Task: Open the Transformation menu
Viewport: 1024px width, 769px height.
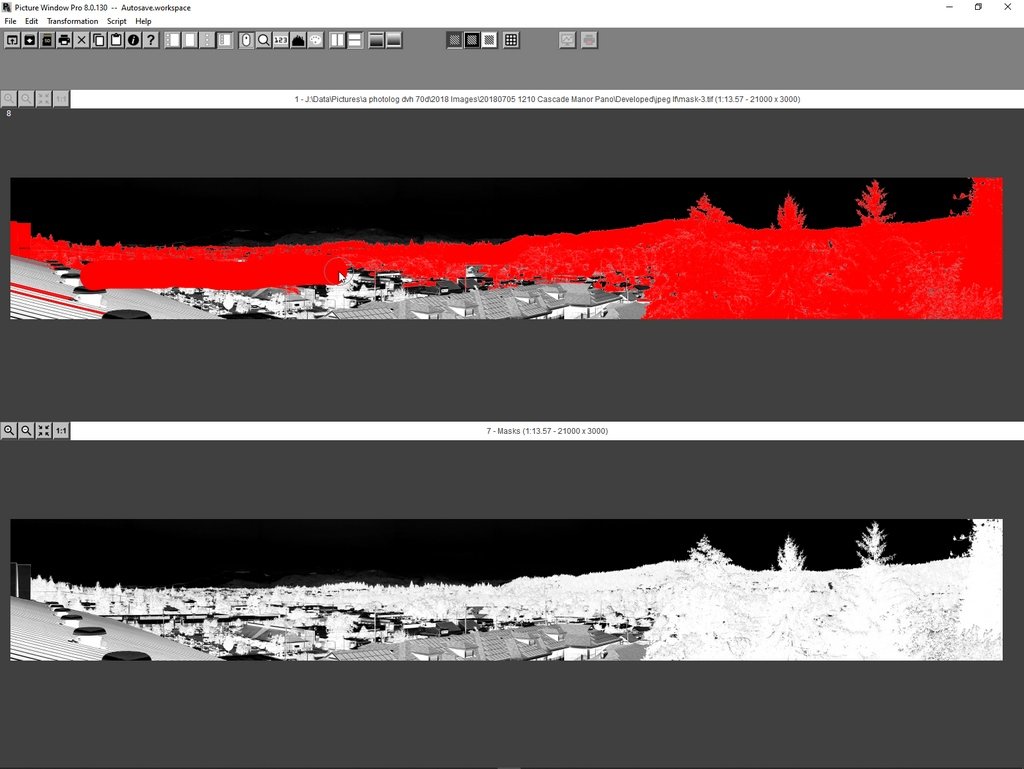Action: pos(72,21)
